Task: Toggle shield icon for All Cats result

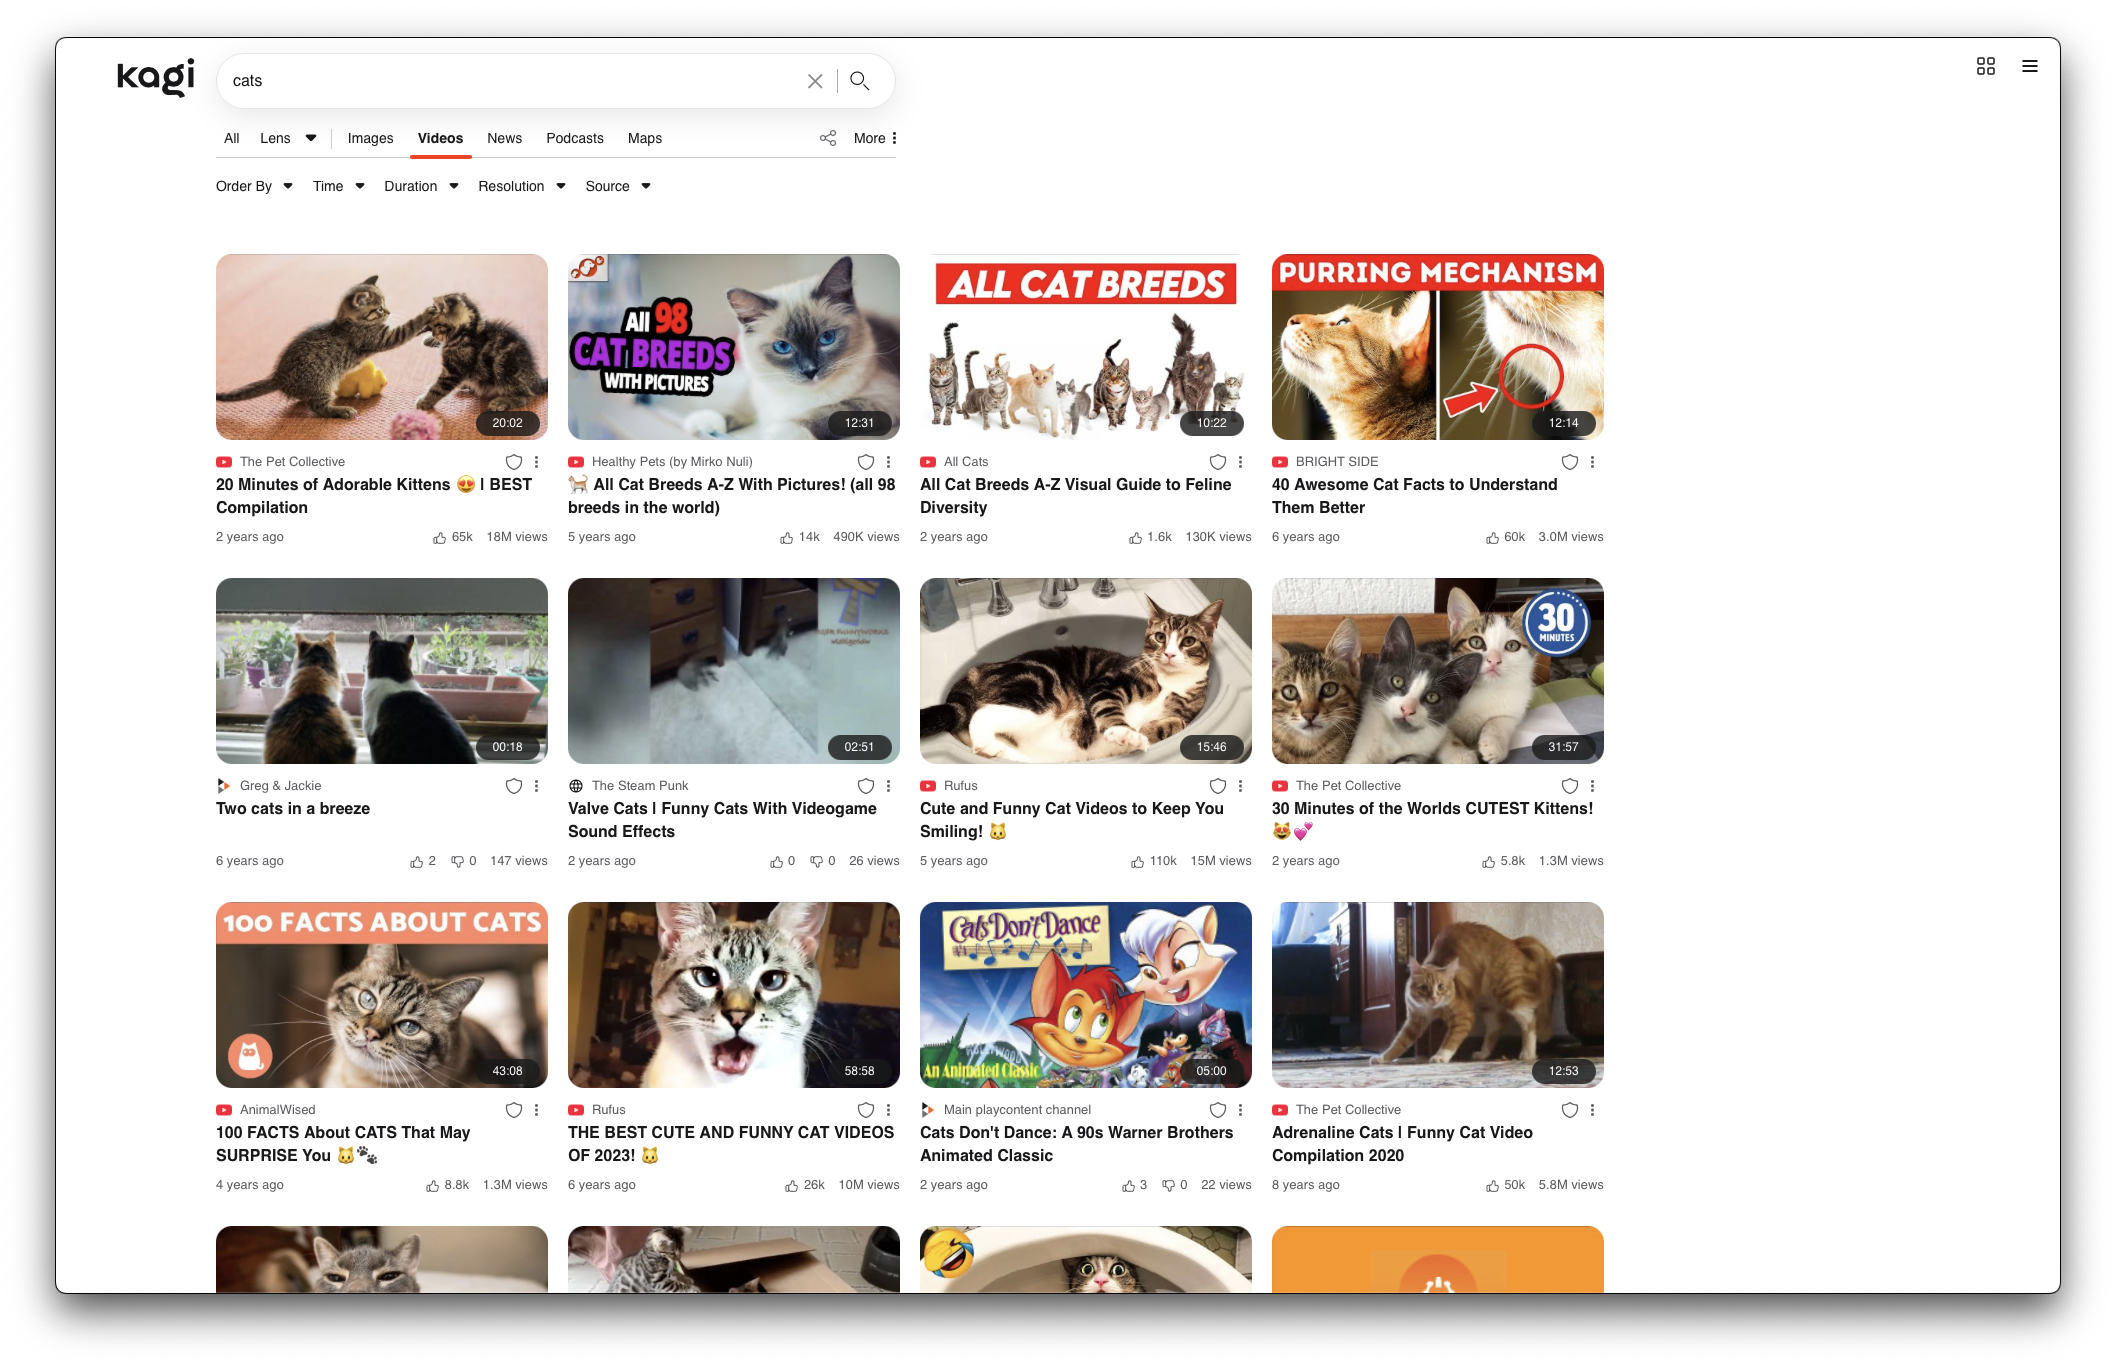Action: point(1217,462)
